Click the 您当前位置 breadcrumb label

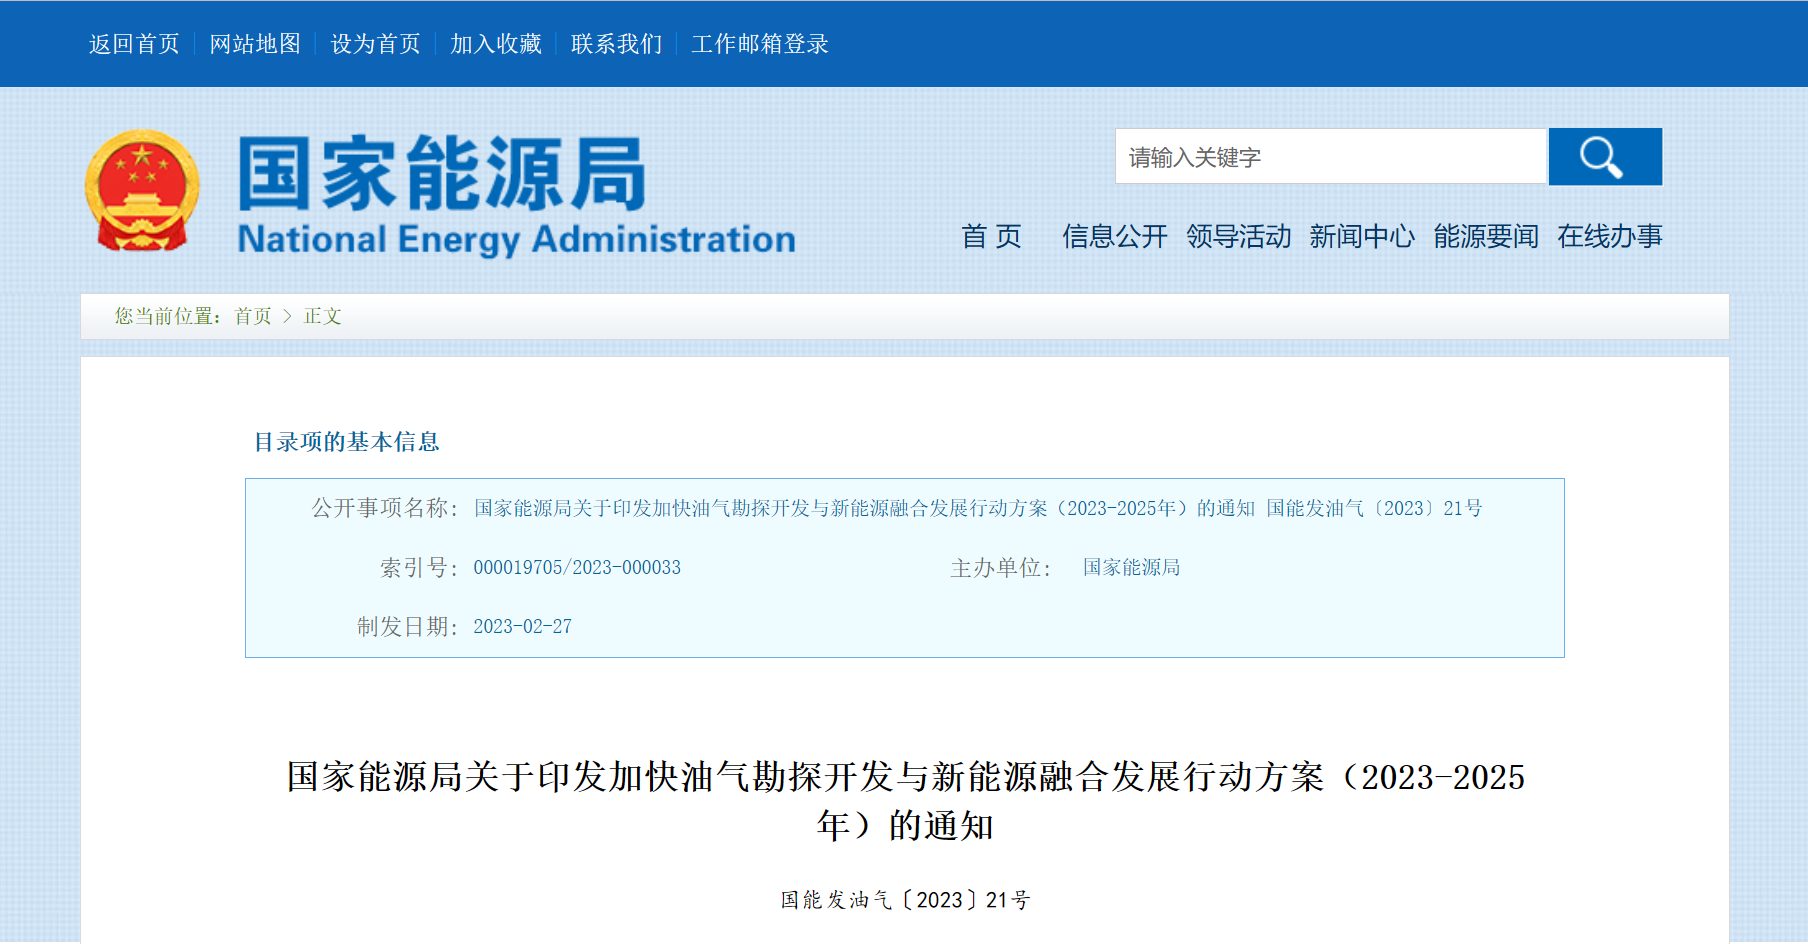(x=168, y=316)
